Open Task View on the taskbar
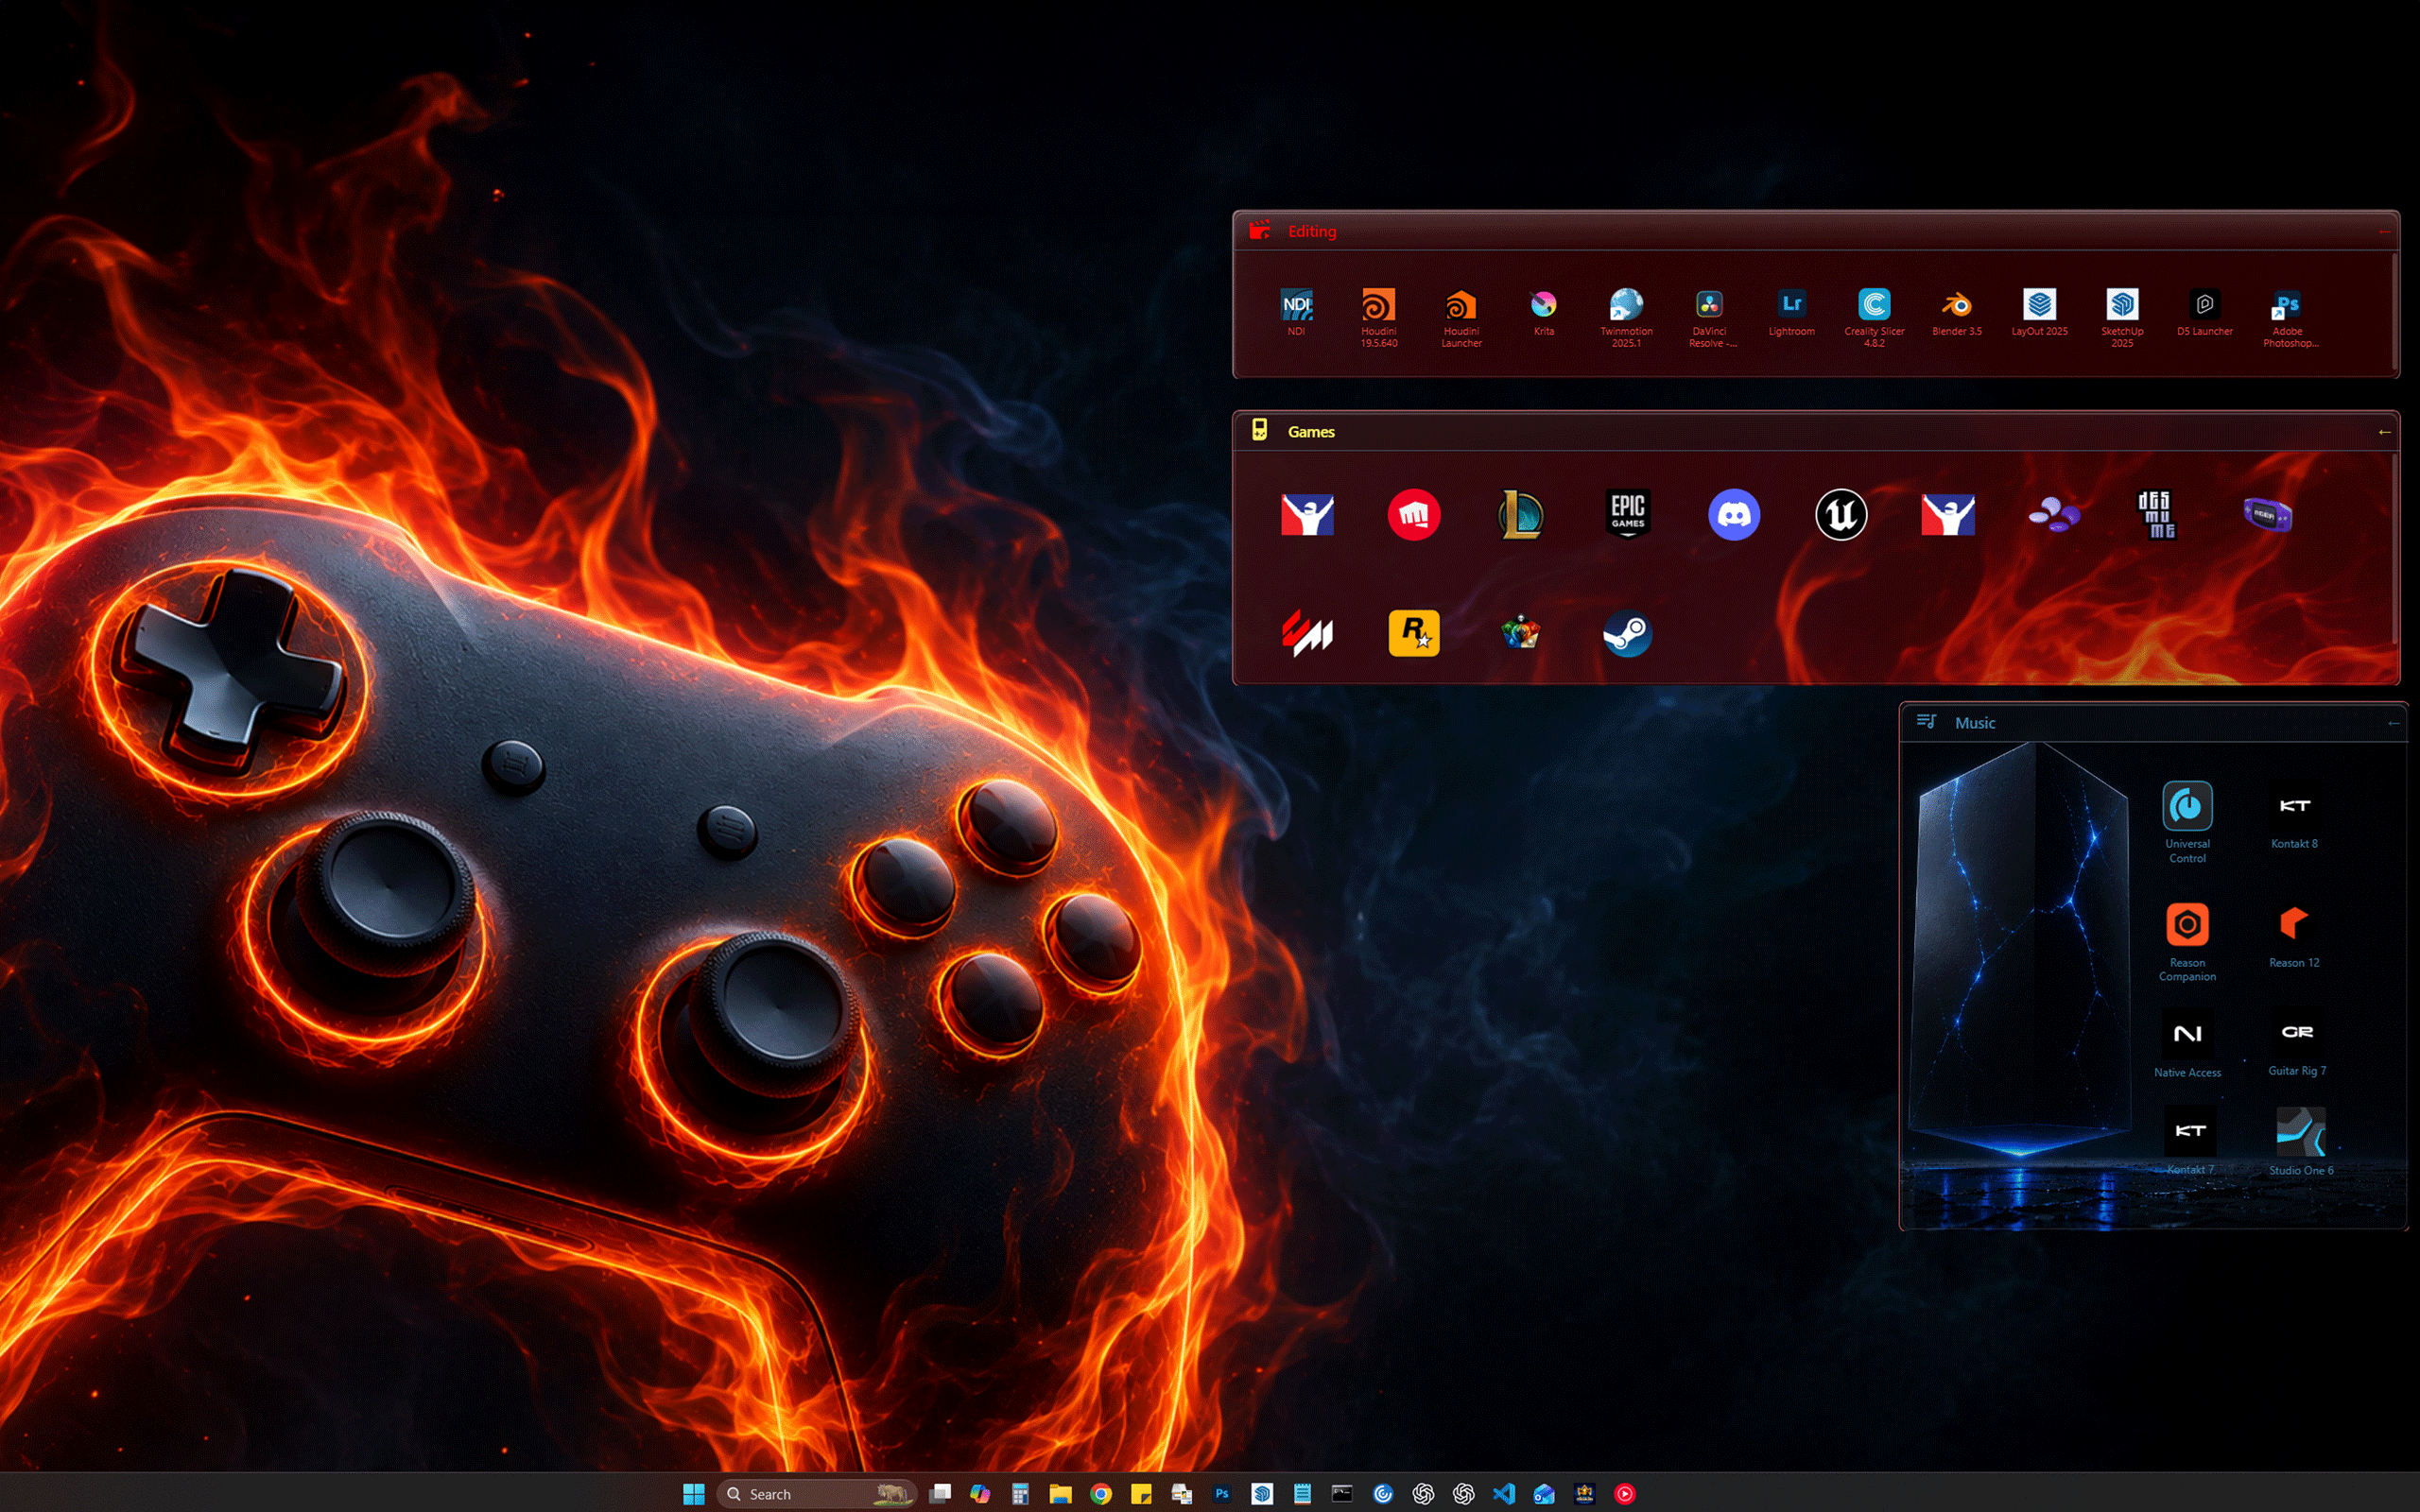Image resolution: width=2420 pixels, height=1512 pixels. (940, 1494)
